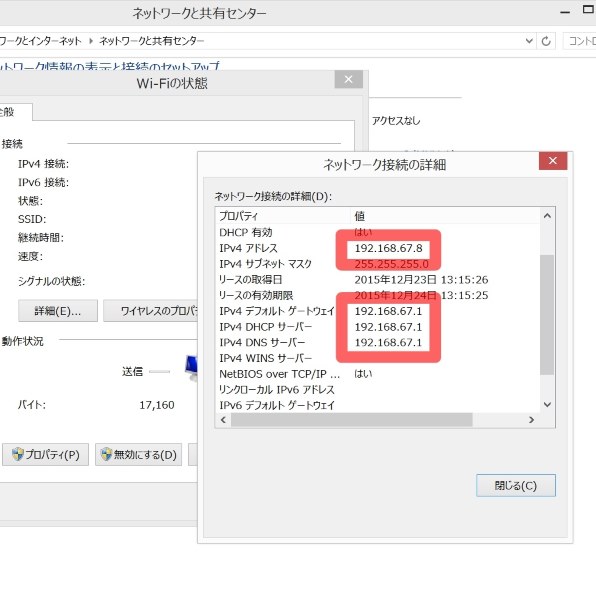Close the details dialog with 閉じる(C)
Viewport: 596px width, 596px height.
click(x=515, y=485)
